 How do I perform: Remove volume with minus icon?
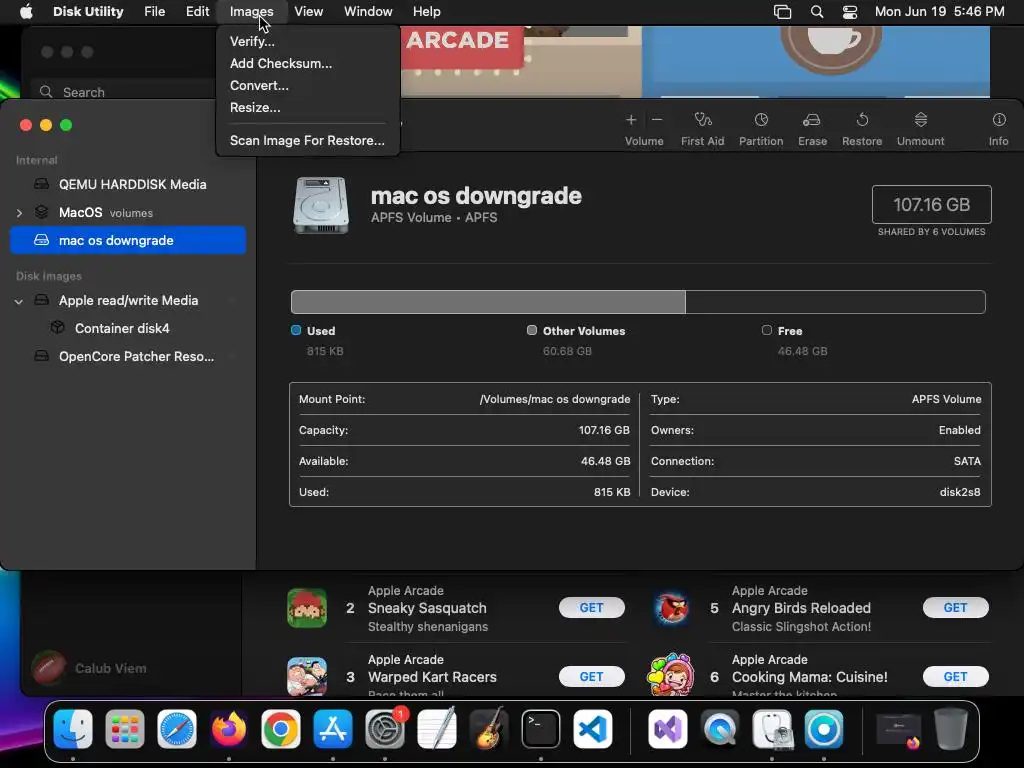point(657,120)
